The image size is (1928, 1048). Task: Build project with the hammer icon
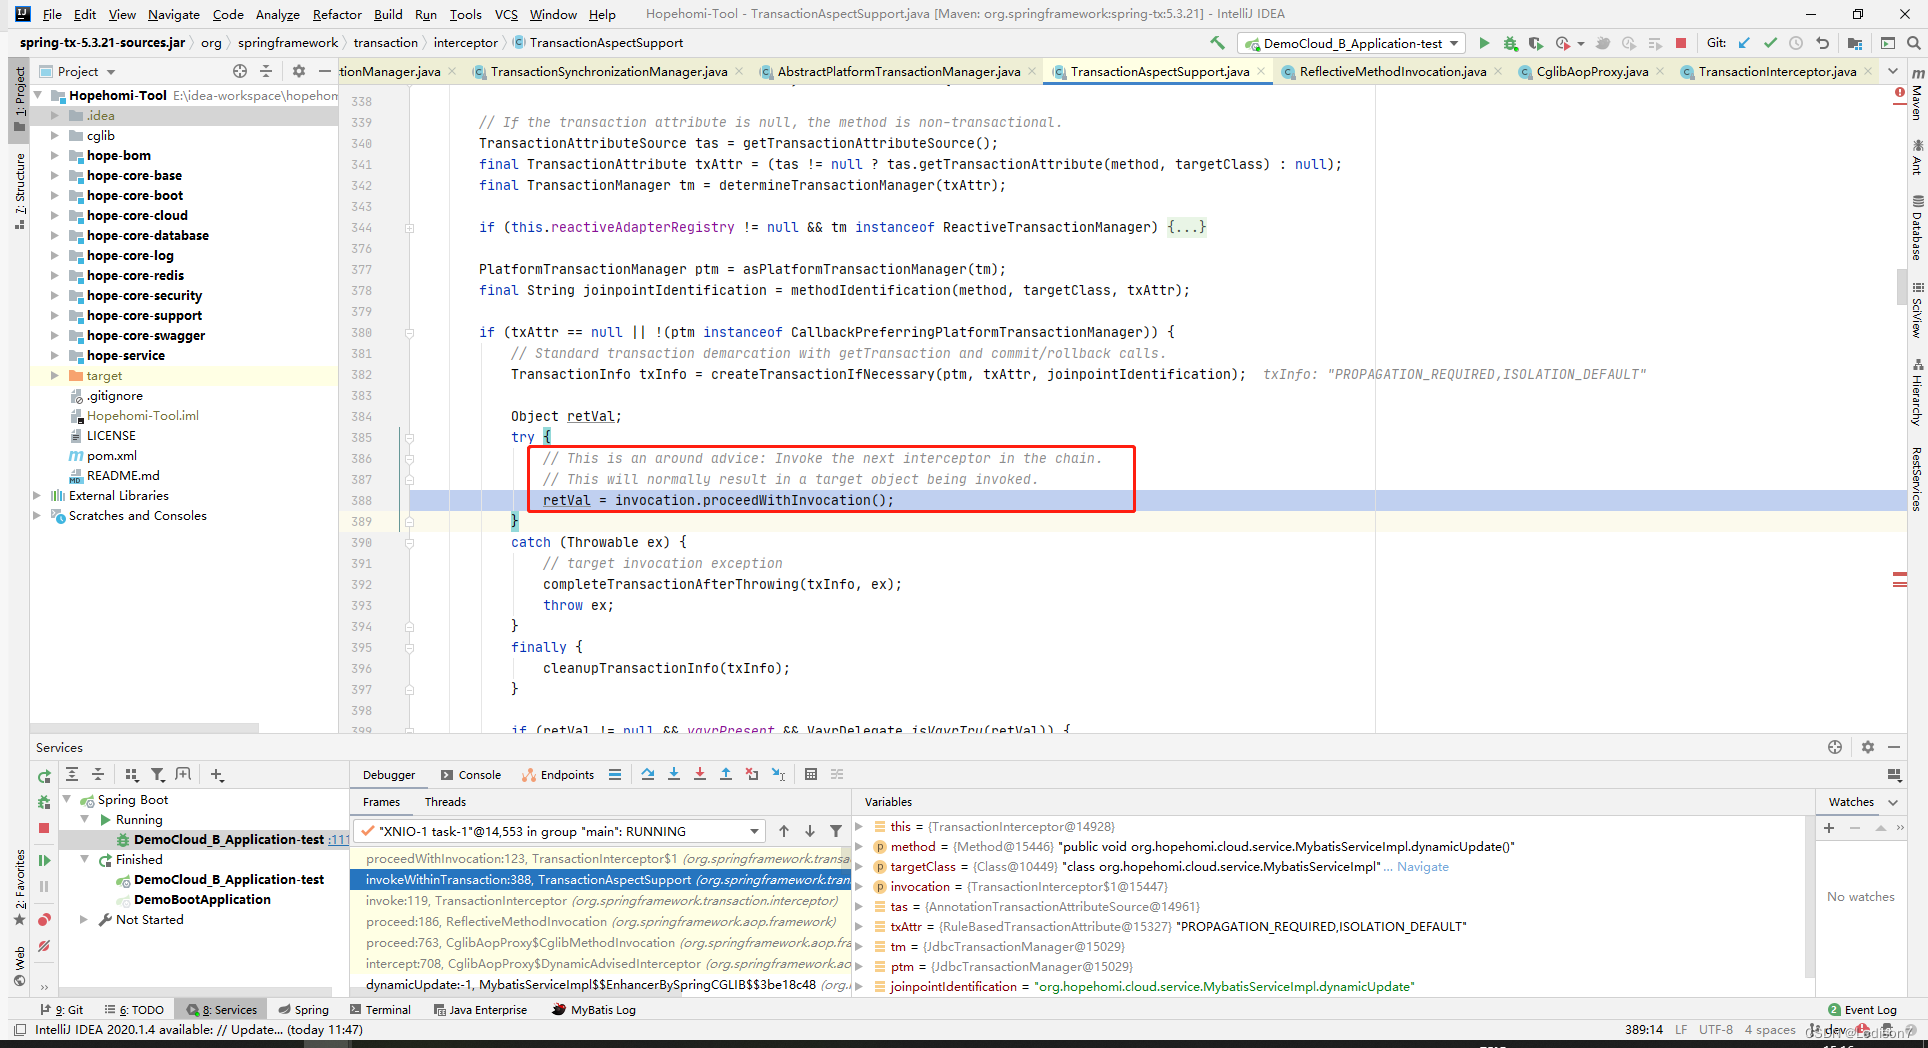click(x=1217, y=43)
